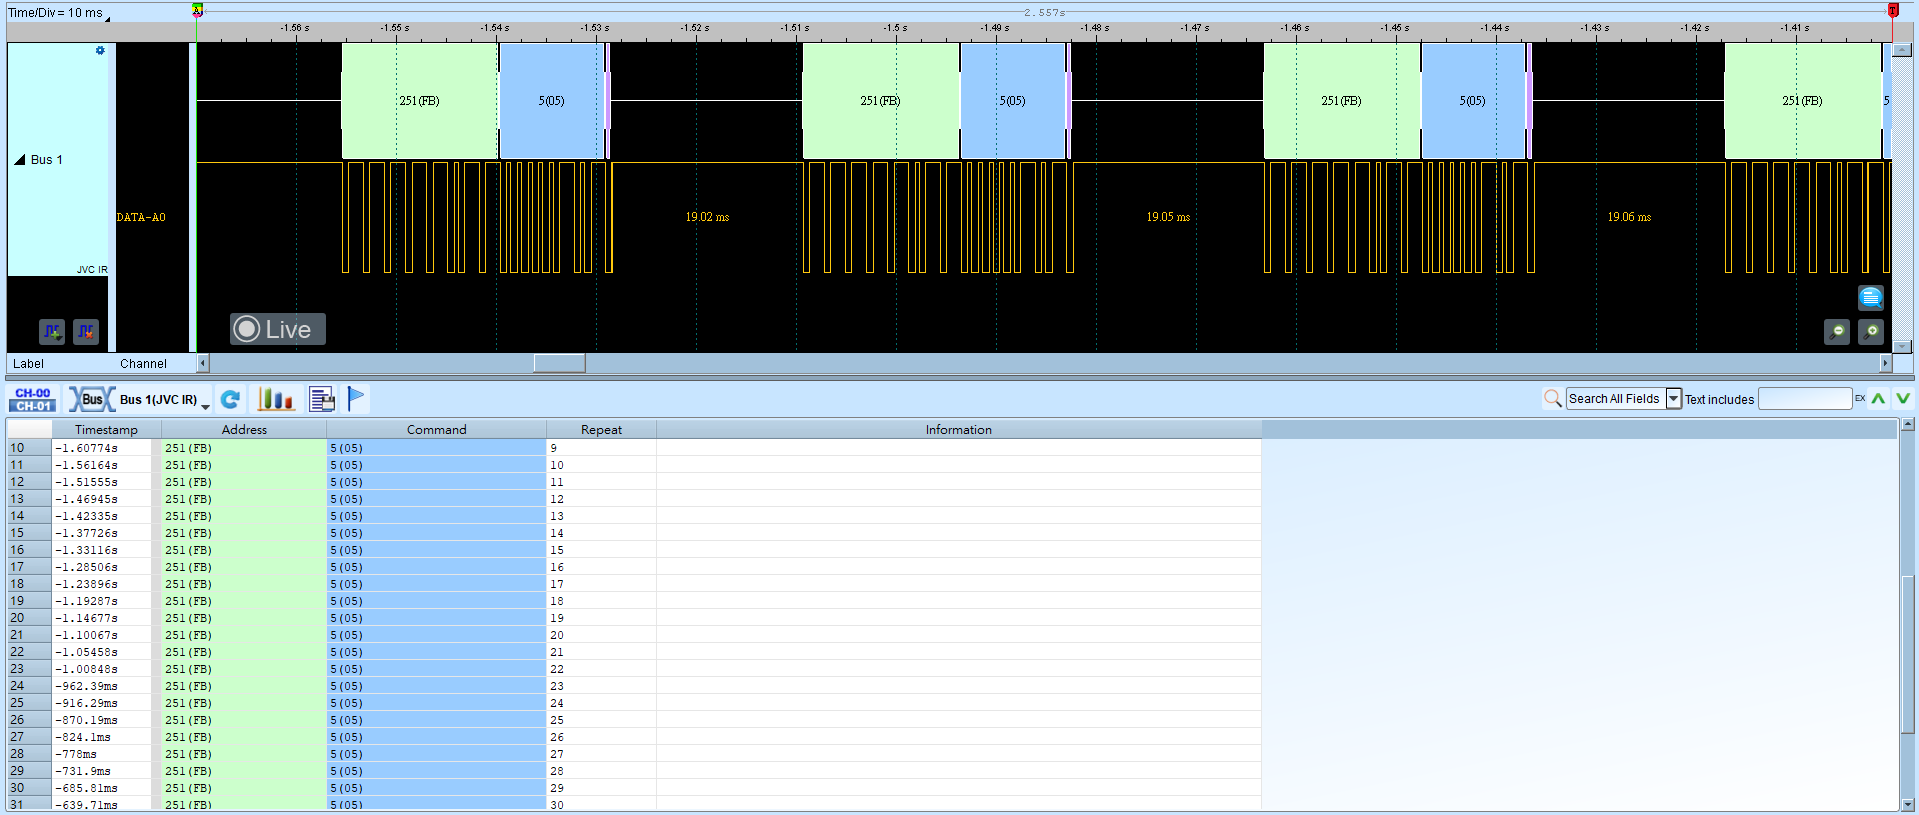Screen dimensions: 1919x815
Task: Click the magnifier search icon
Action: coord(1552,398)
